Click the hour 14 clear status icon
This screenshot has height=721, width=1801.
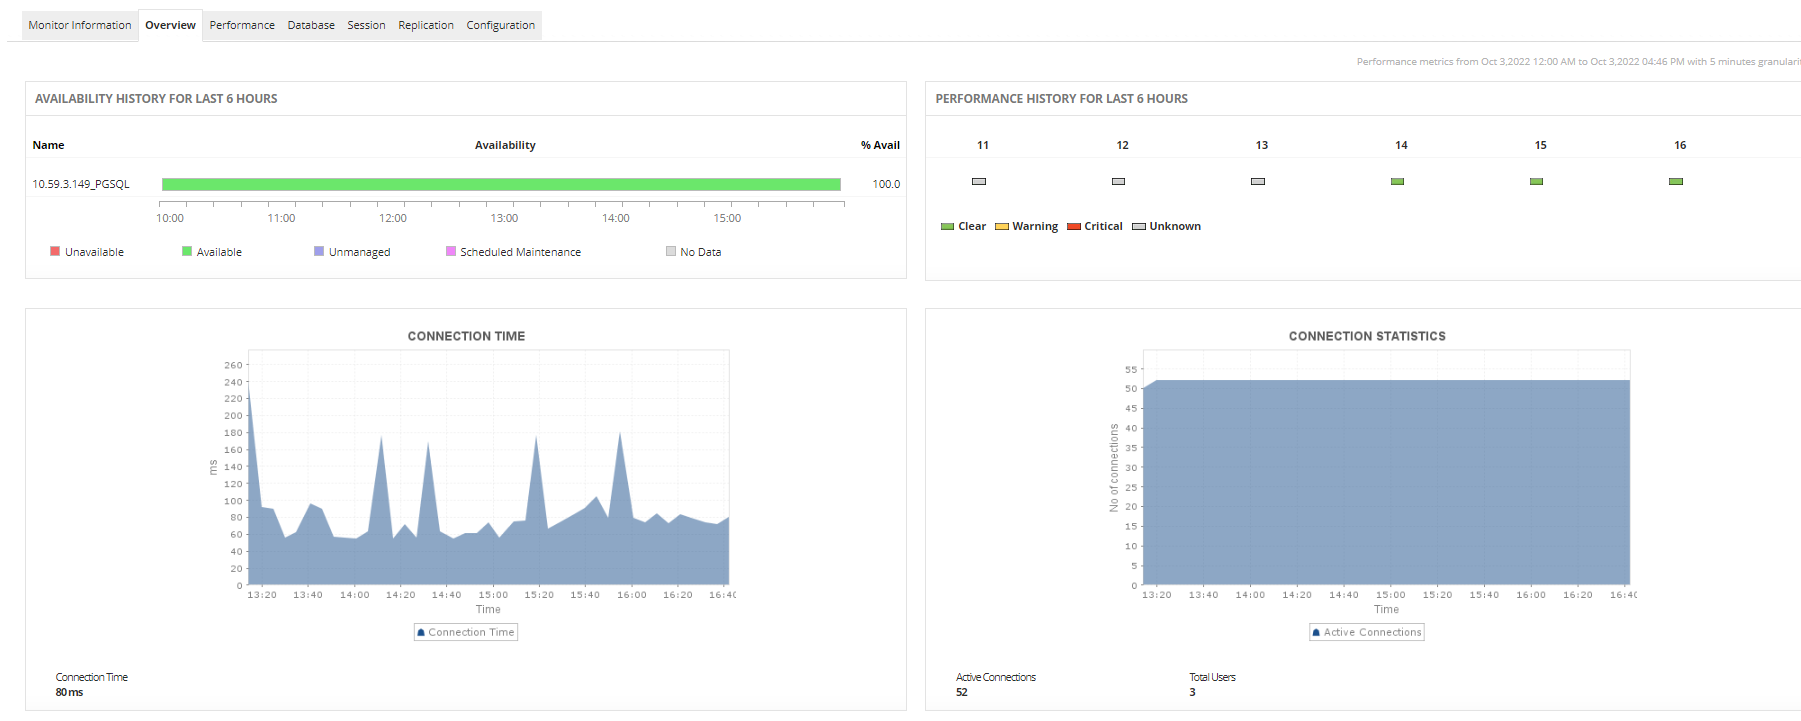(1397, 182)
